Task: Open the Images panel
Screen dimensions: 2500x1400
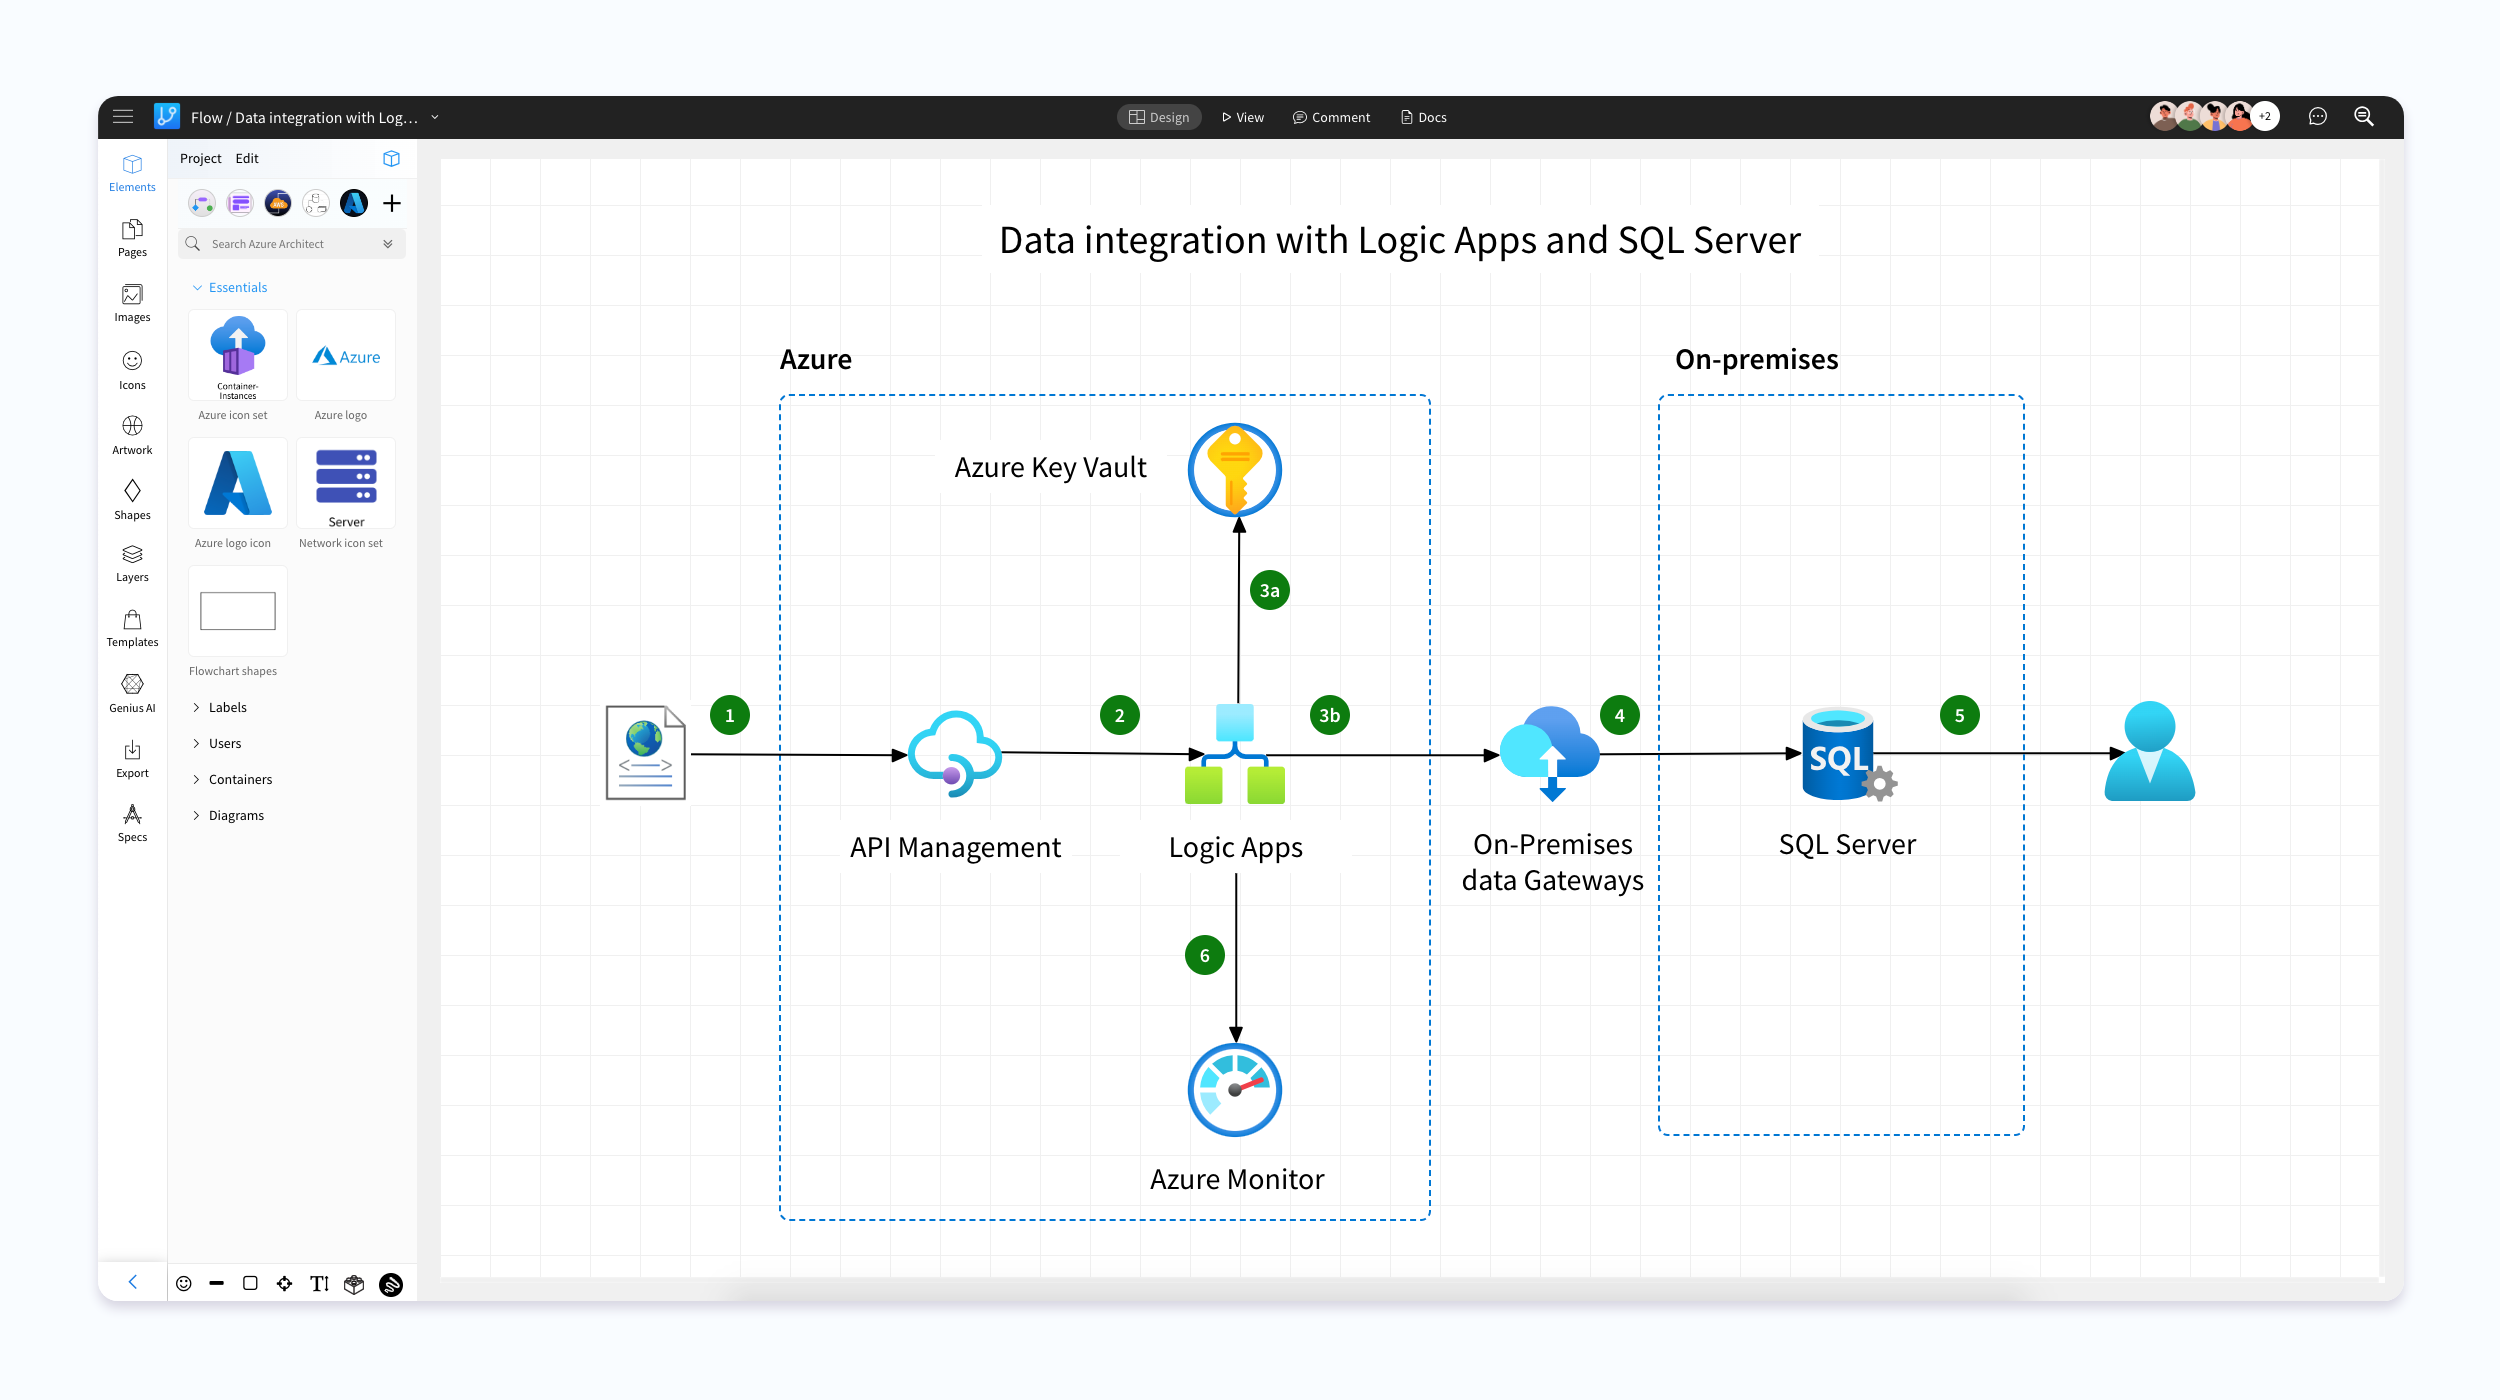Action: (132, 303)
